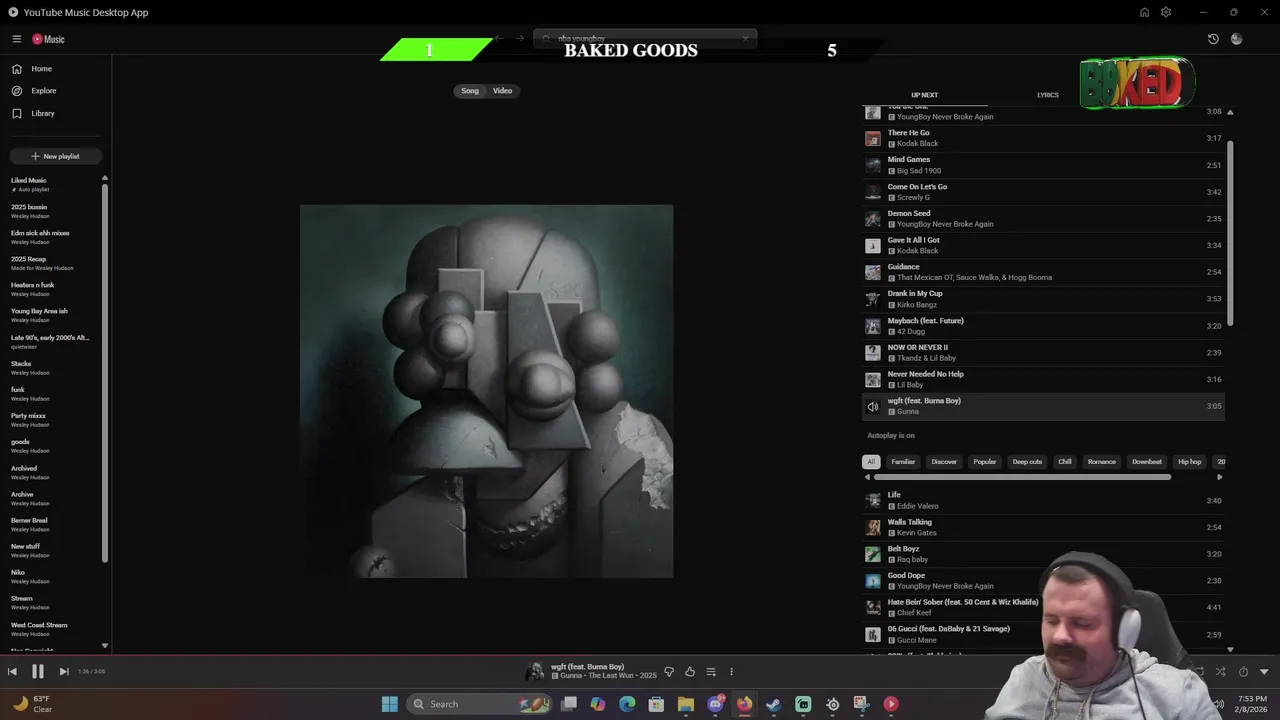Open account avatar menu
Screen dimensions: 1280x720
tap(1236, 39)
